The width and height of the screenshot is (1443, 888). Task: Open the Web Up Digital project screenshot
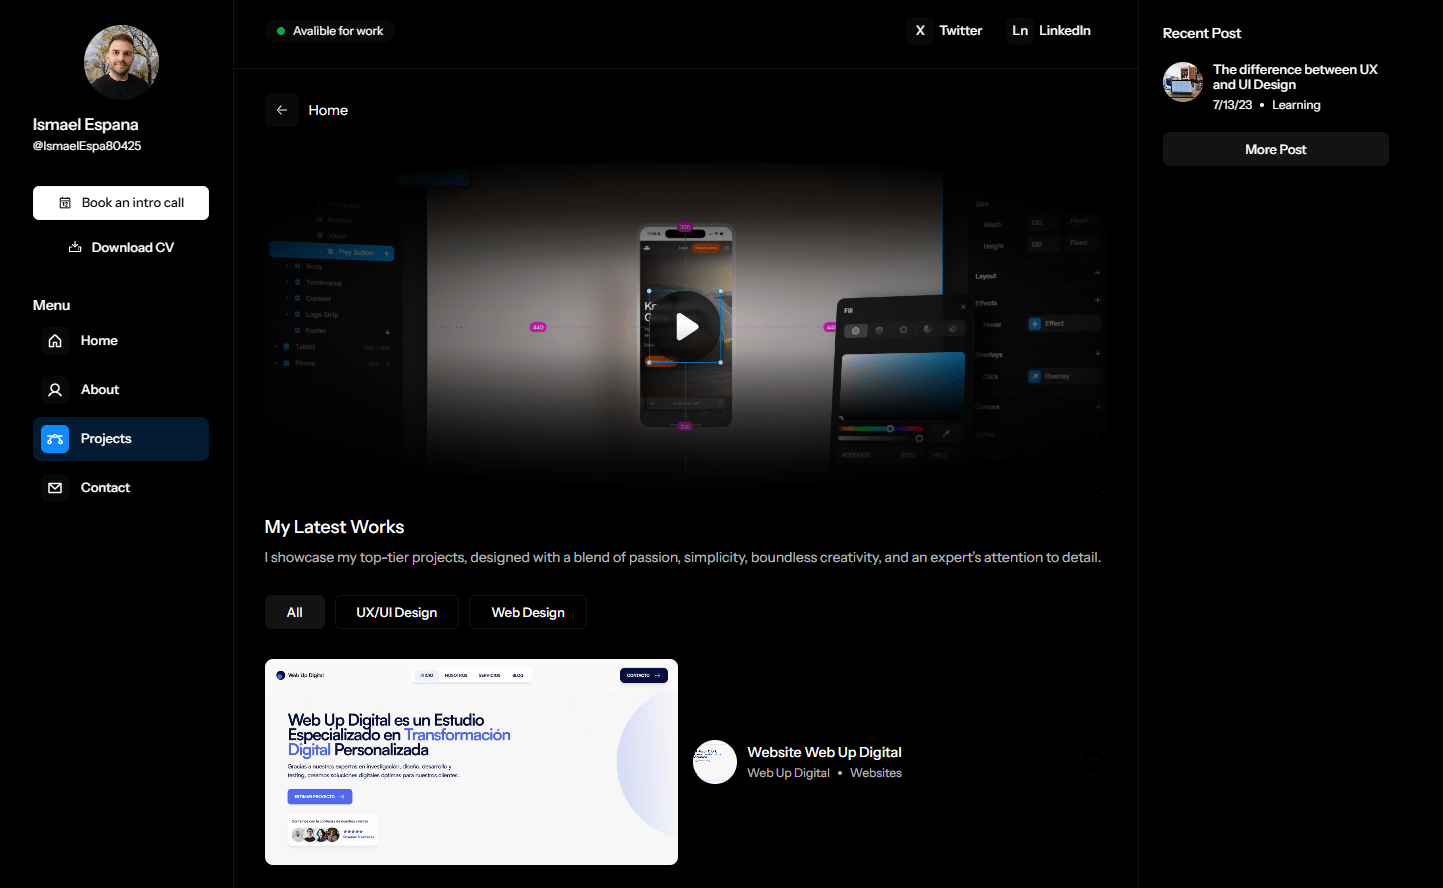471,762
